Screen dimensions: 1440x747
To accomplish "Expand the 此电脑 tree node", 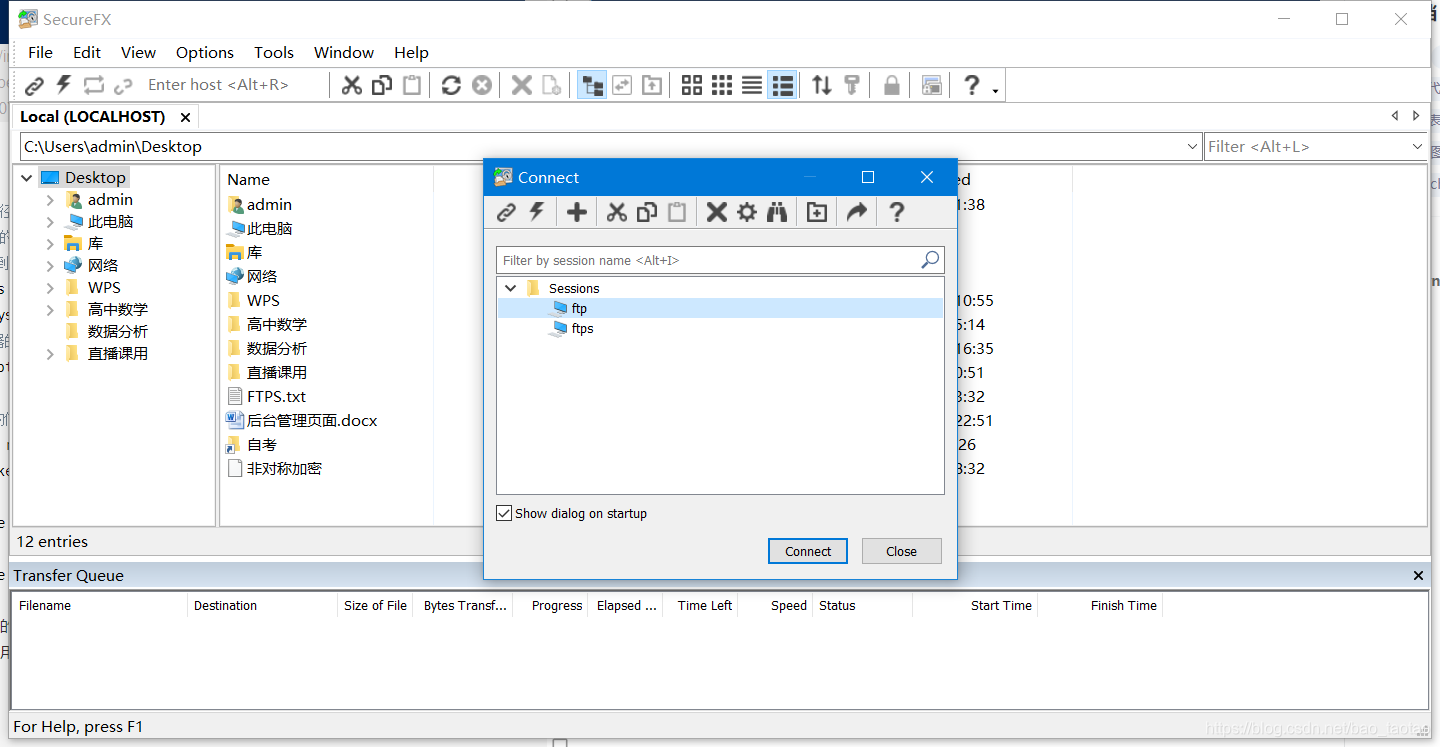I will [50, 222].
